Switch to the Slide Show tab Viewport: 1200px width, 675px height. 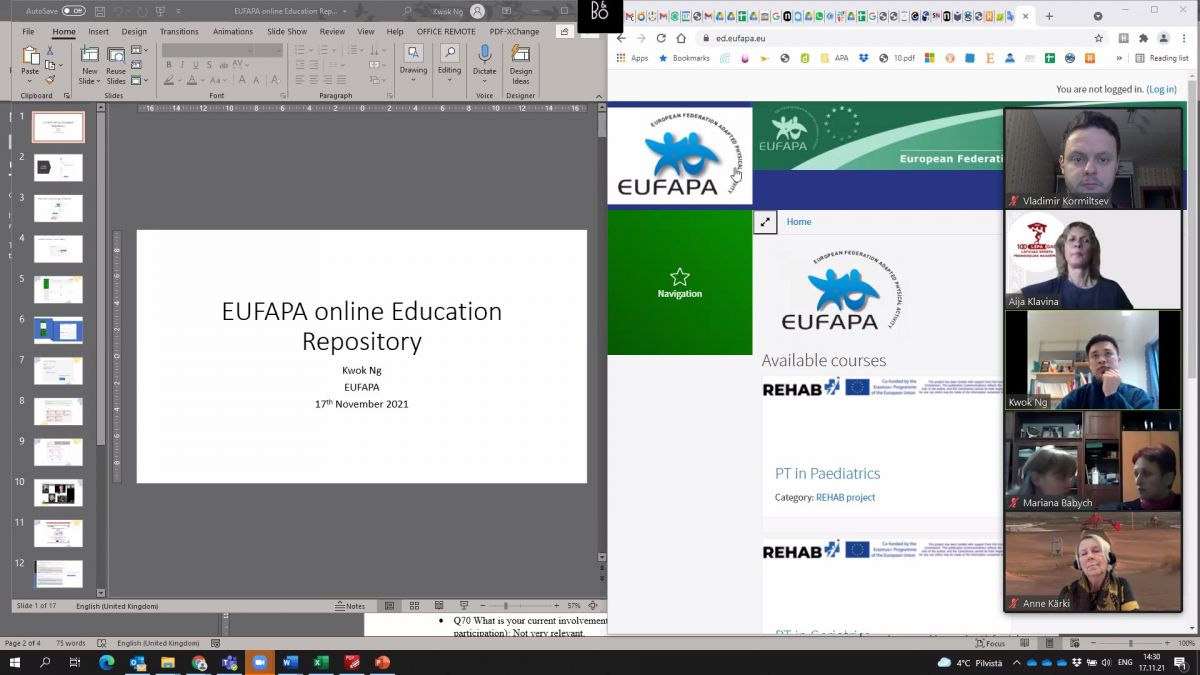tap(287, 31)
